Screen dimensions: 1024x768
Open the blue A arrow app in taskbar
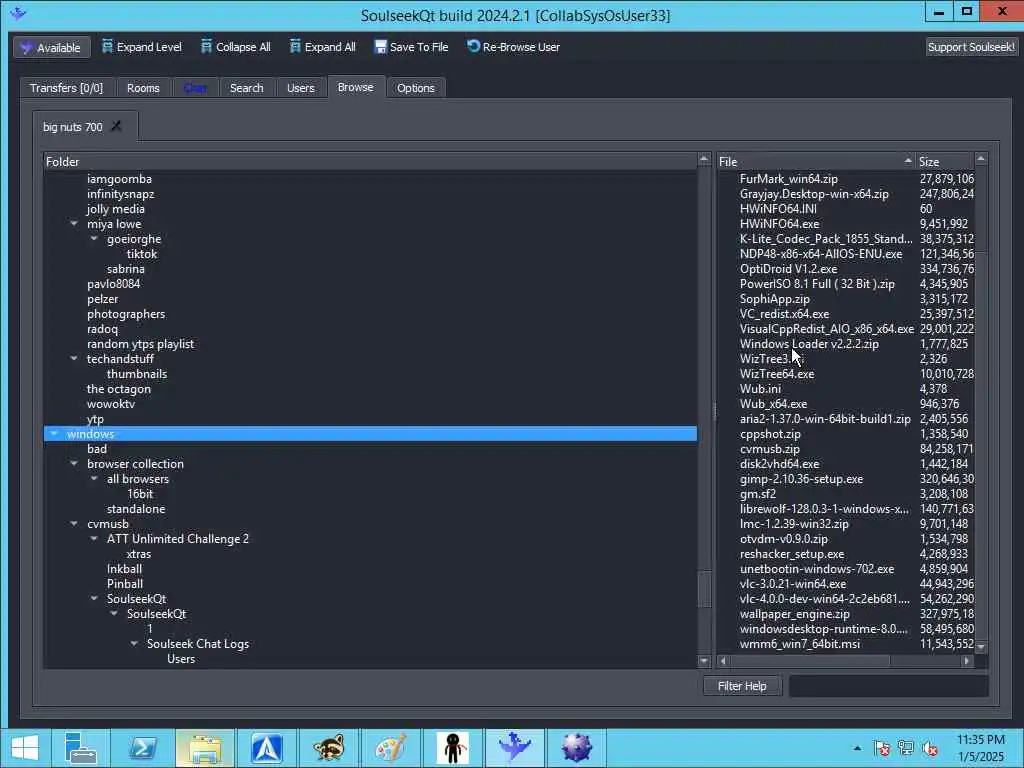click(x=267, y=748)
